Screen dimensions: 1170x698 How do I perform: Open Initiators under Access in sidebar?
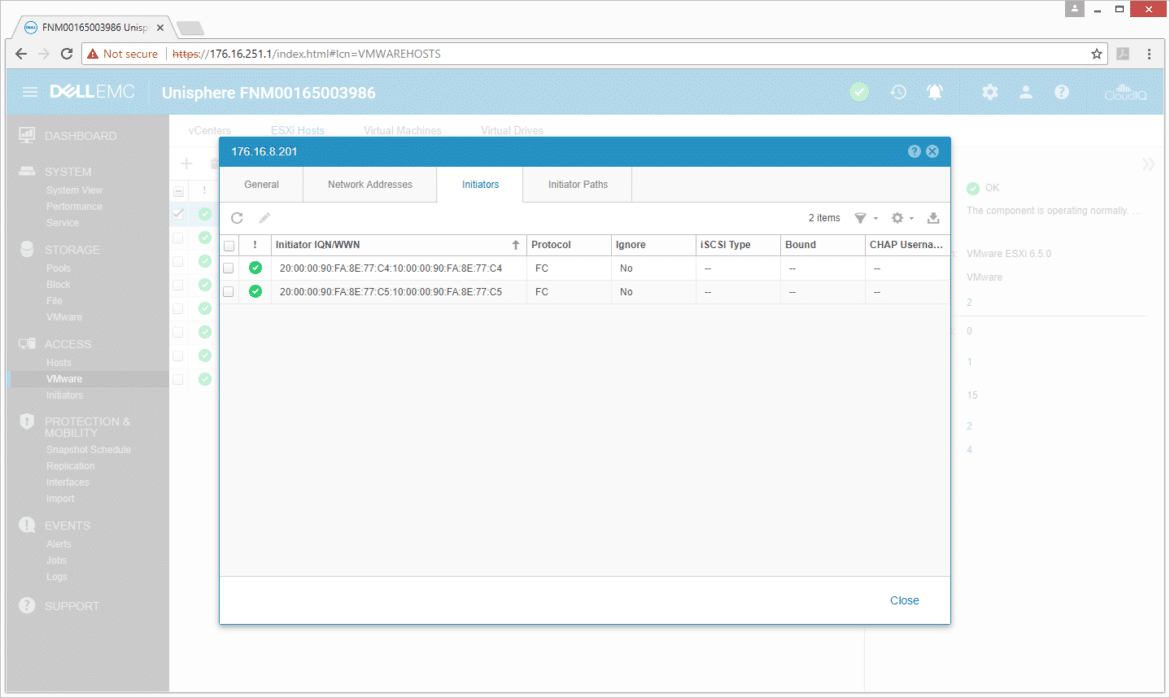pyautogui.click(x=65, y=395)
